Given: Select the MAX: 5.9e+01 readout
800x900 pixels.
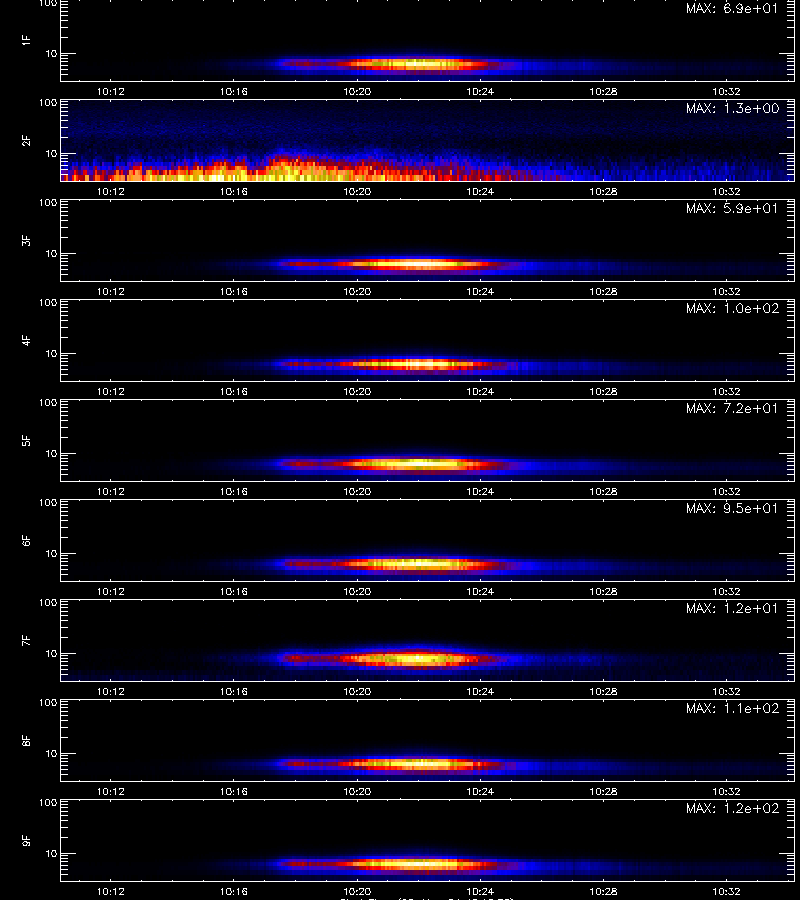Looking at the screenshot, I should click(732, 208).
